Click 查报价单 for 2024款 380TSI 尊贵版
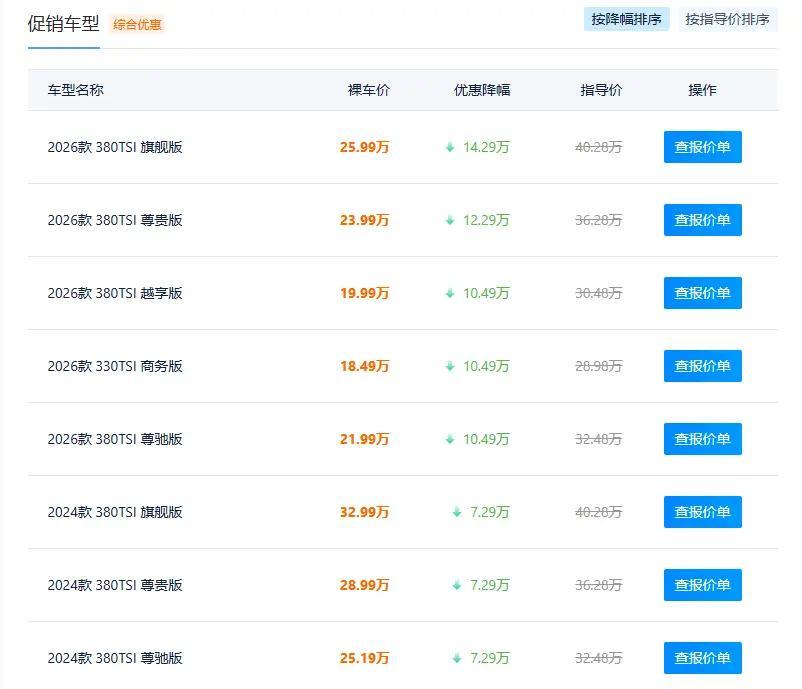 pos(702,585)
